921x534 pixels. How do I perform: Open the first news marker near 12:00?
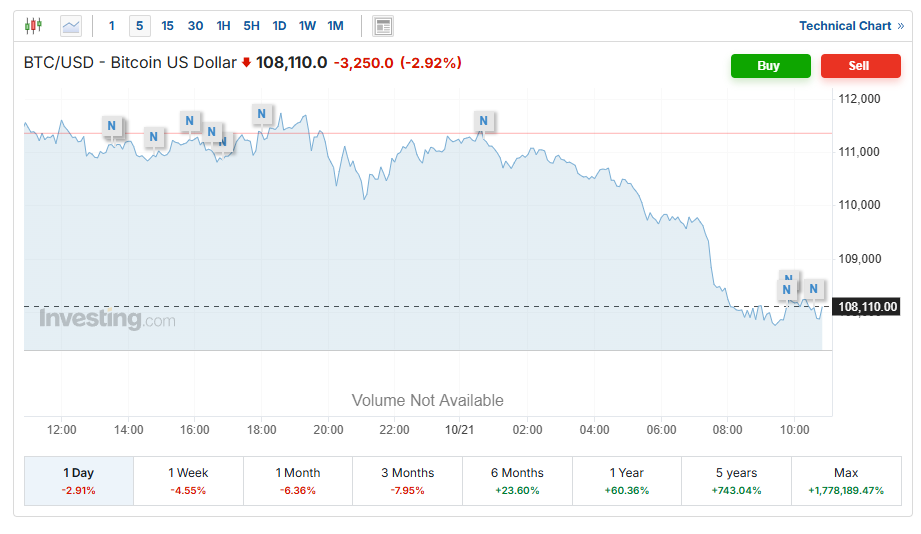(x=112, y=126)
